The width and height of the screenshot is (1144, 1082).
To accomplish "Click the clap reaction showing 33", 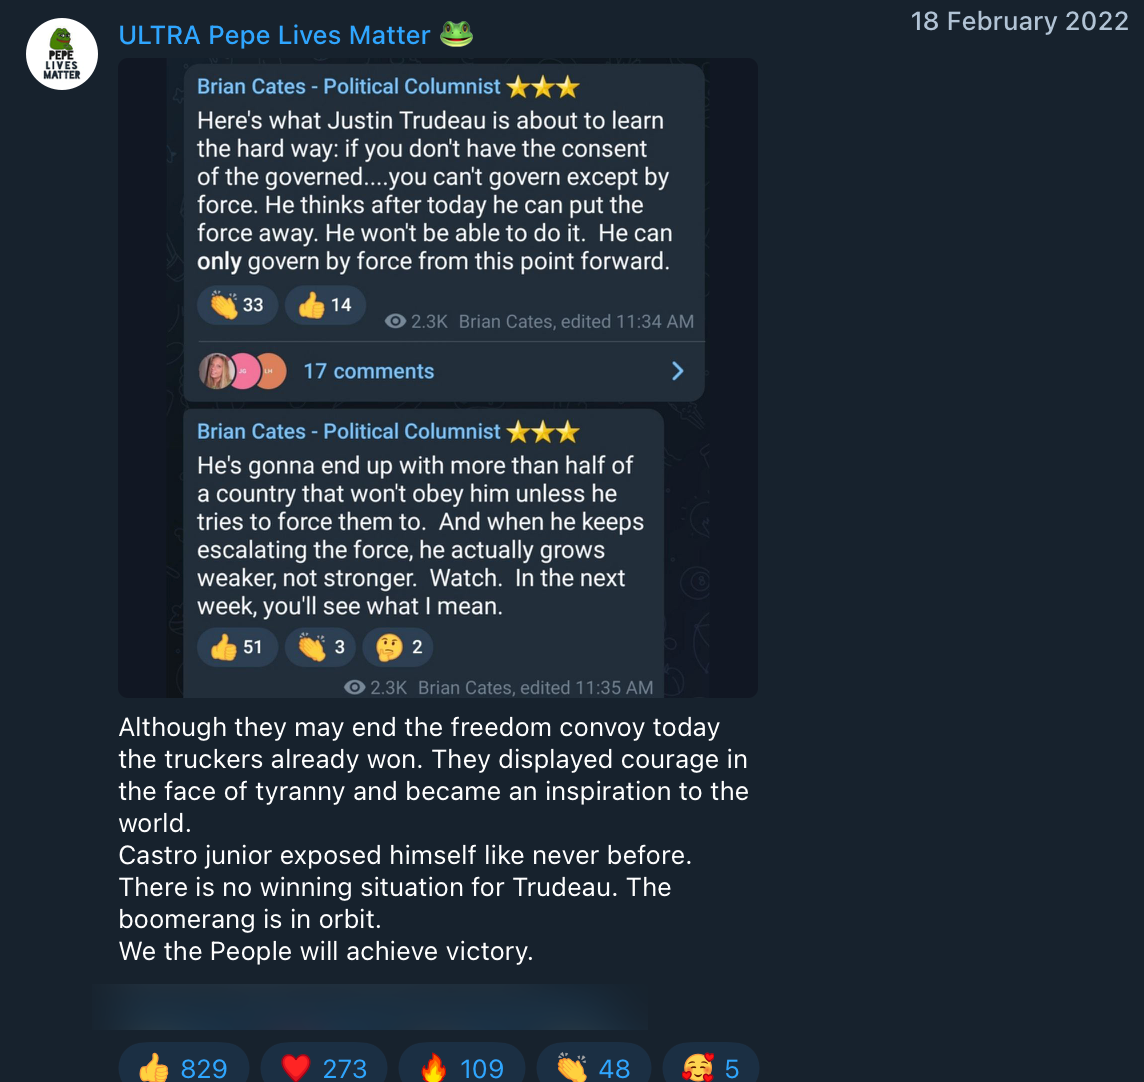I will [x=237, y=305].
